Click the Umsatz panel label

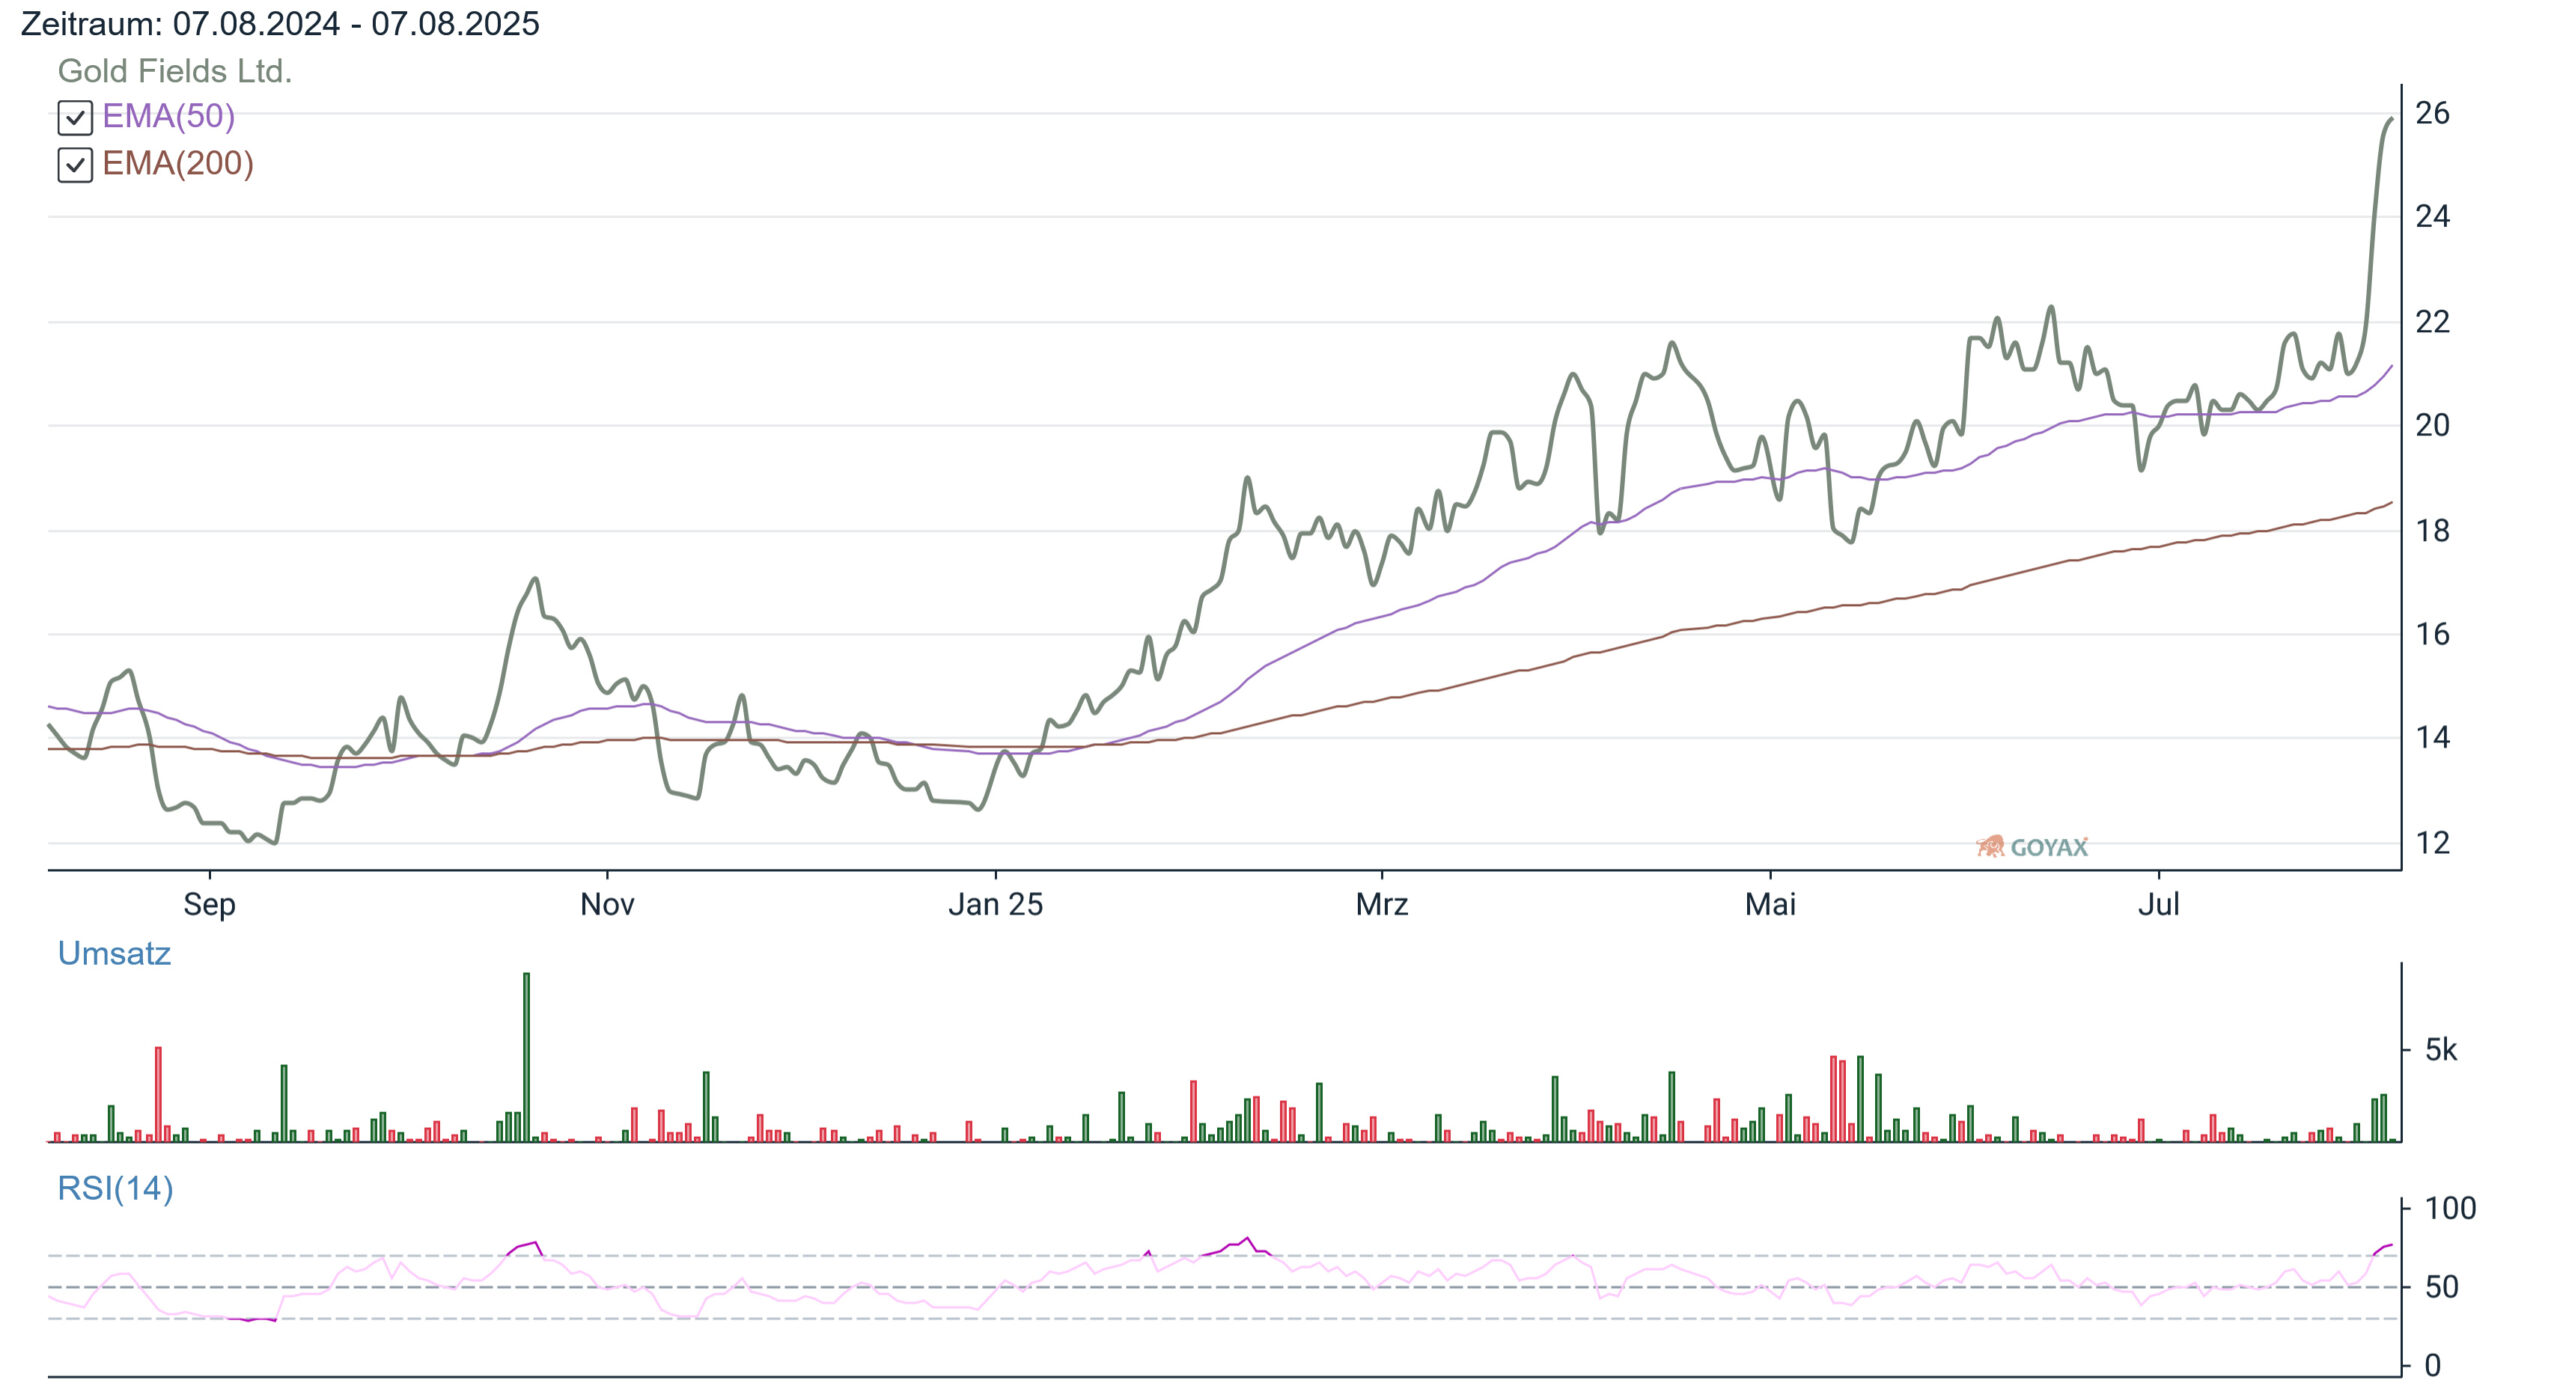coord(114,953)
